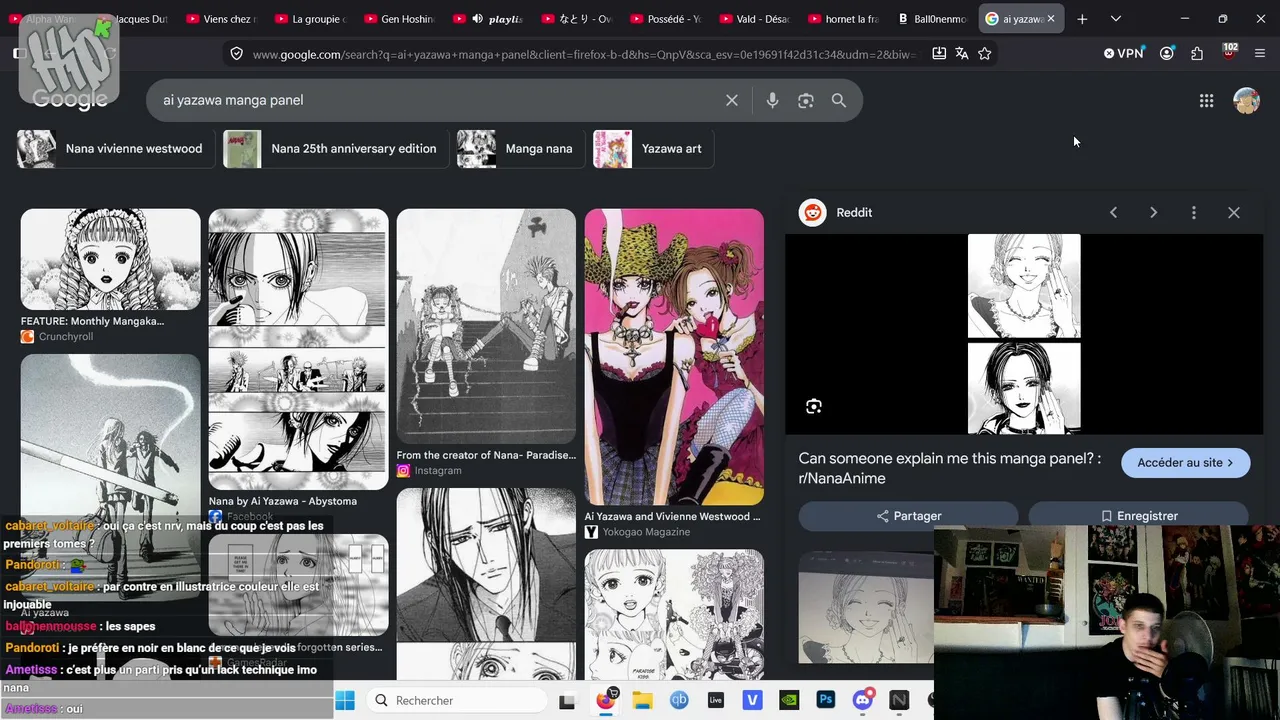1280x720 pixels.
Task: Open the Firefox VPN panel
Action: click(1124, 53)
